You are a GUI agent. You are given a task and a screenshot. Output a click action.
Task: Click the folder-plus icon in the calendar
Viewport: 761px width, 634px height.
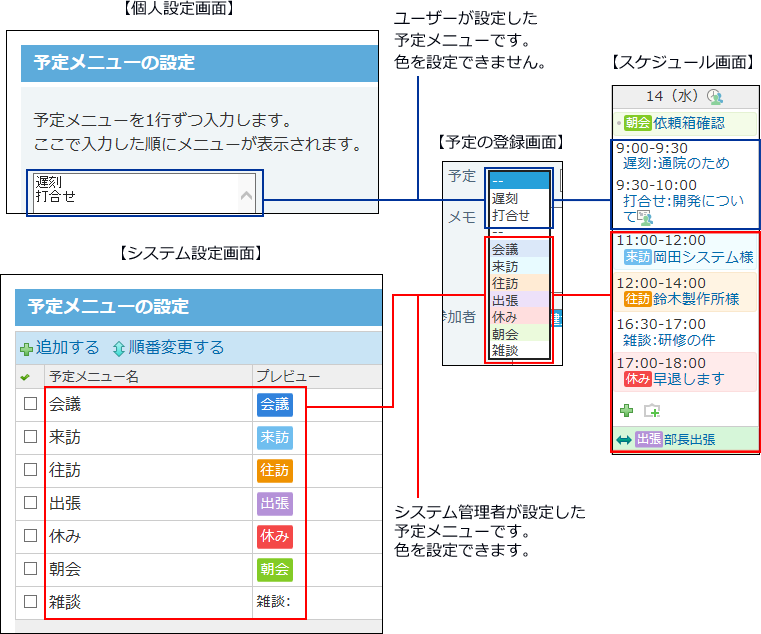(652, 410)
